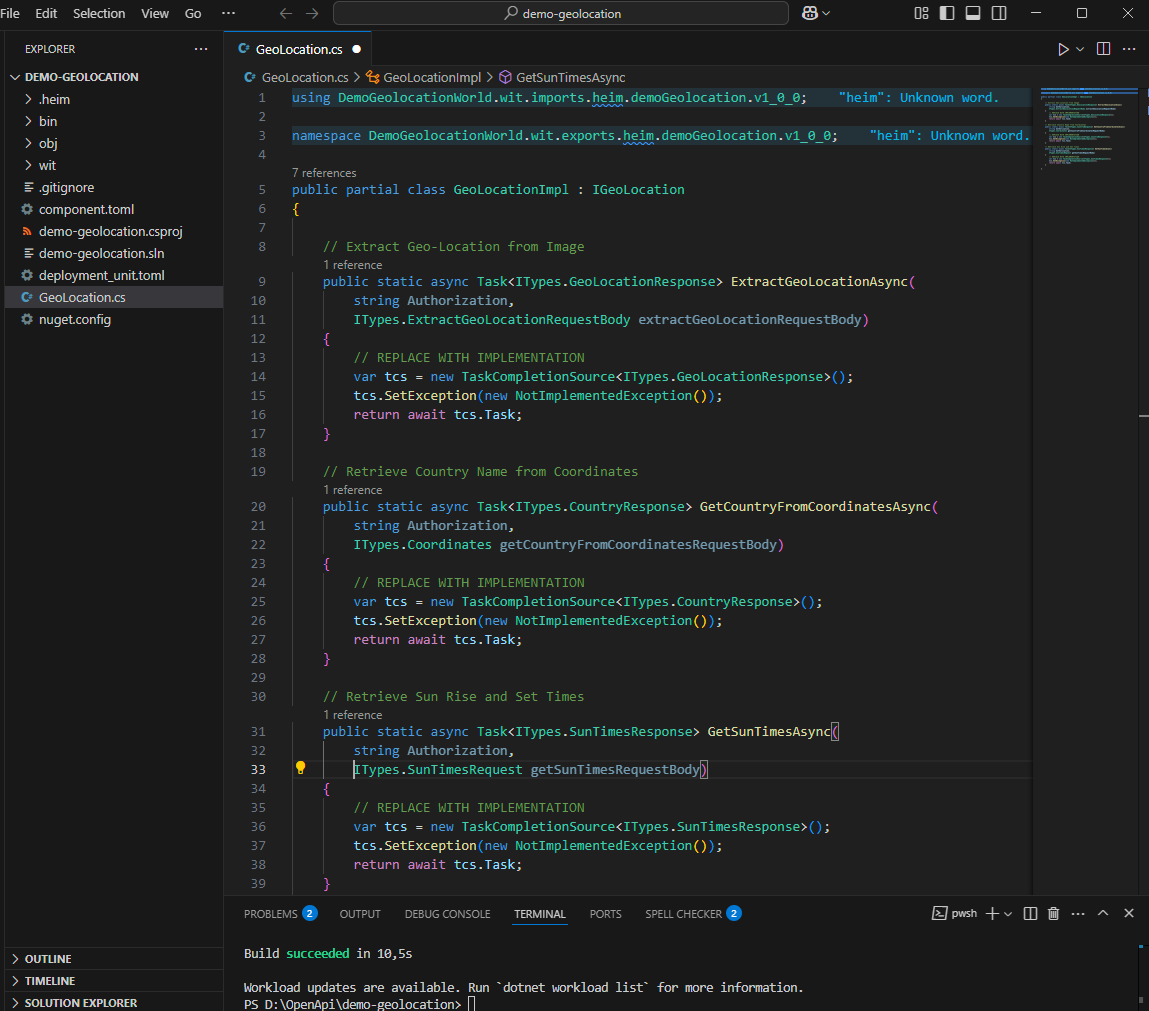The image size is (1149, 1011).
Task: Expand the .heim folder
Action: point(54,99)
